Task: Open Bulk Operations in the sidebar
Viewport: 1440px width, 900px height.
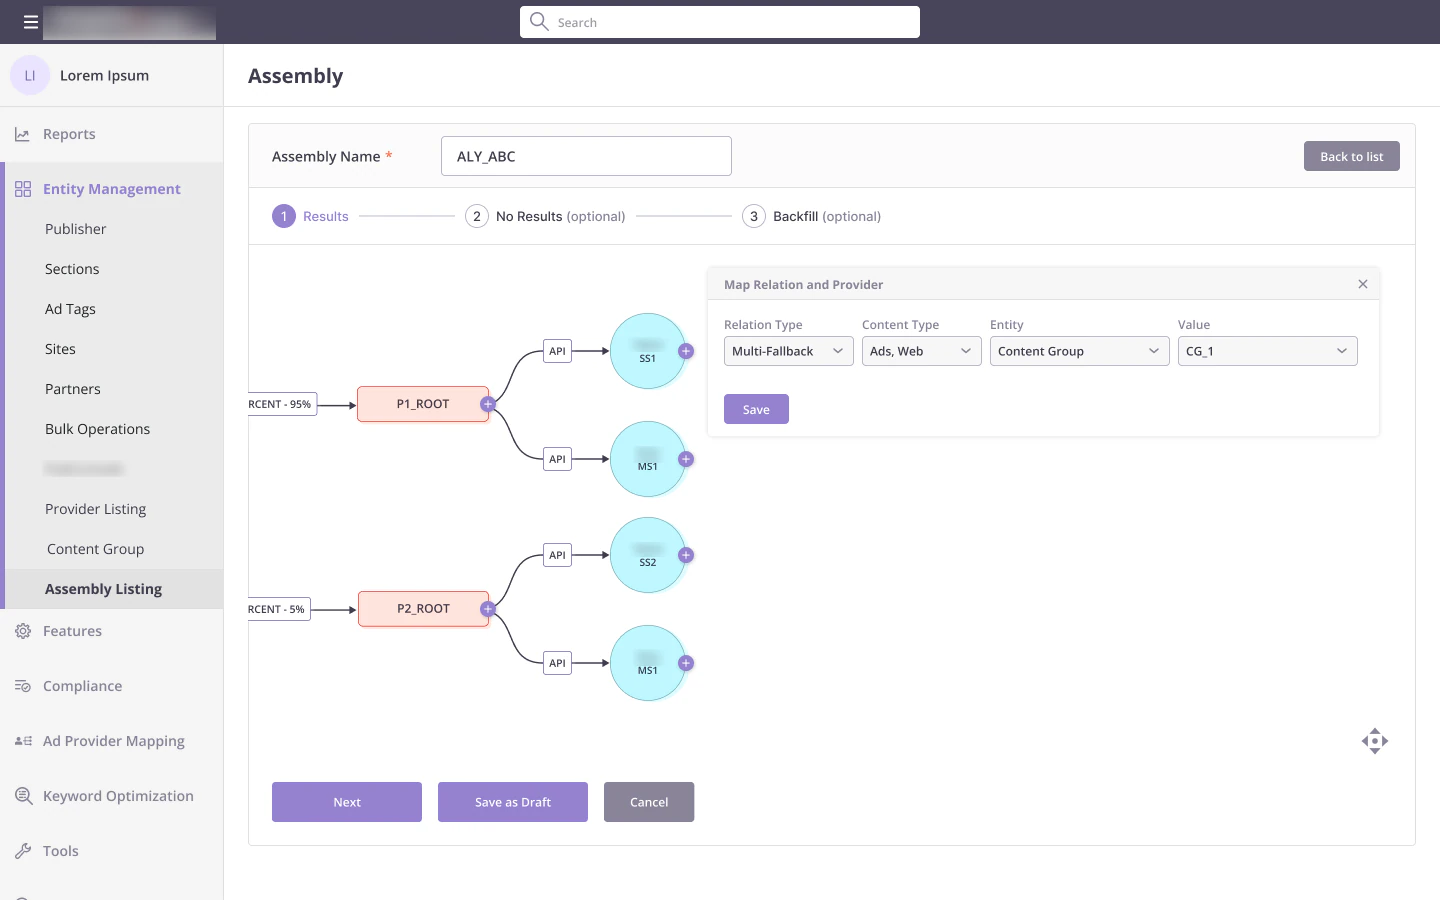Action: (98, 429)
